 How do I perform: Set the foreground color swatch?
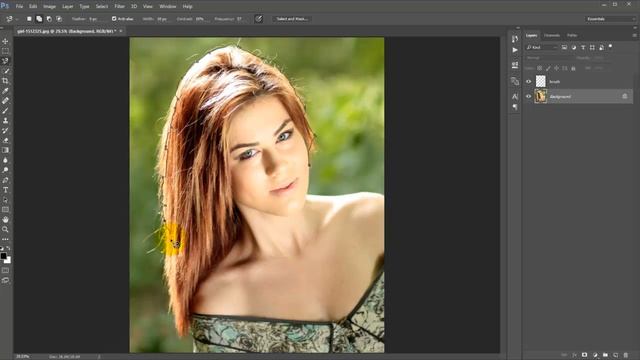(4, 256)
